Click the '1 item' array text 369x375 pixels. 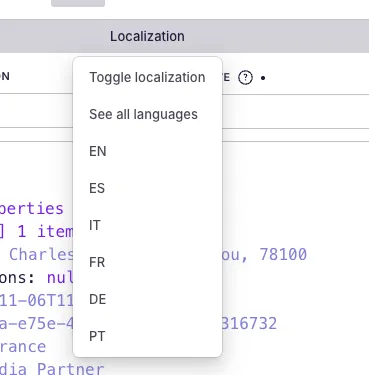point(45,231)
